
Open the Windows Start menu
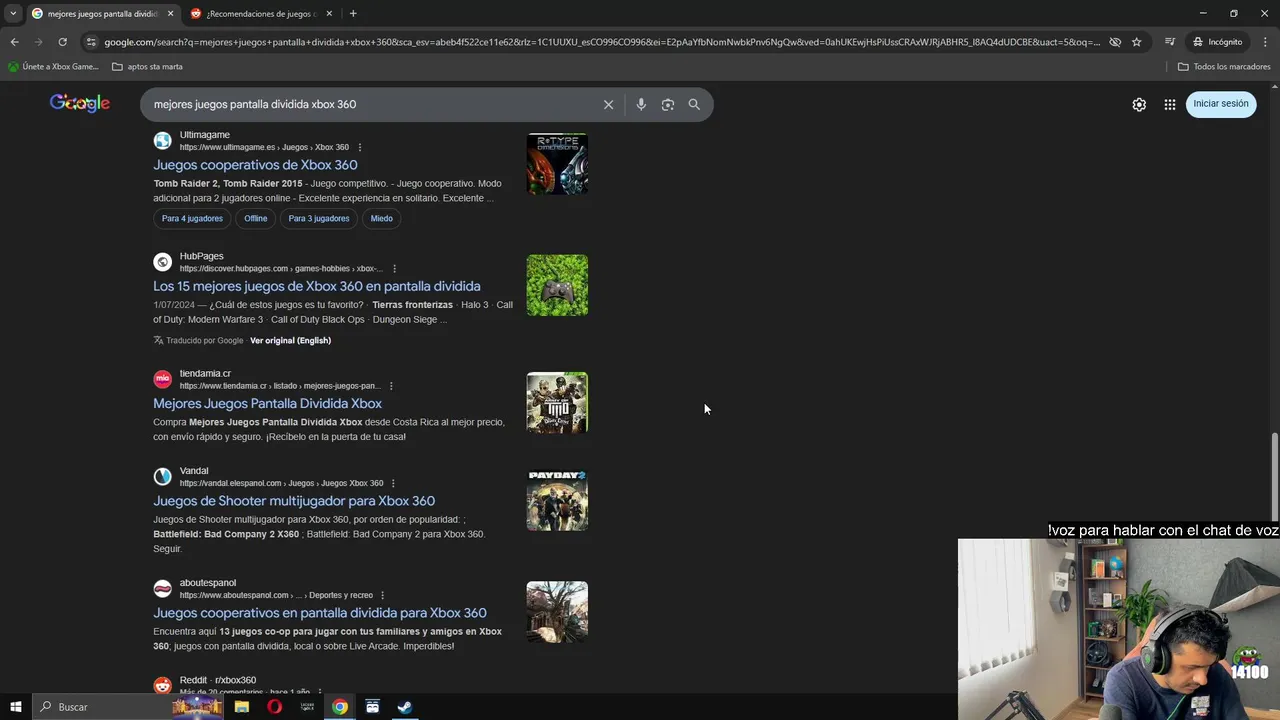coord(15,707)
